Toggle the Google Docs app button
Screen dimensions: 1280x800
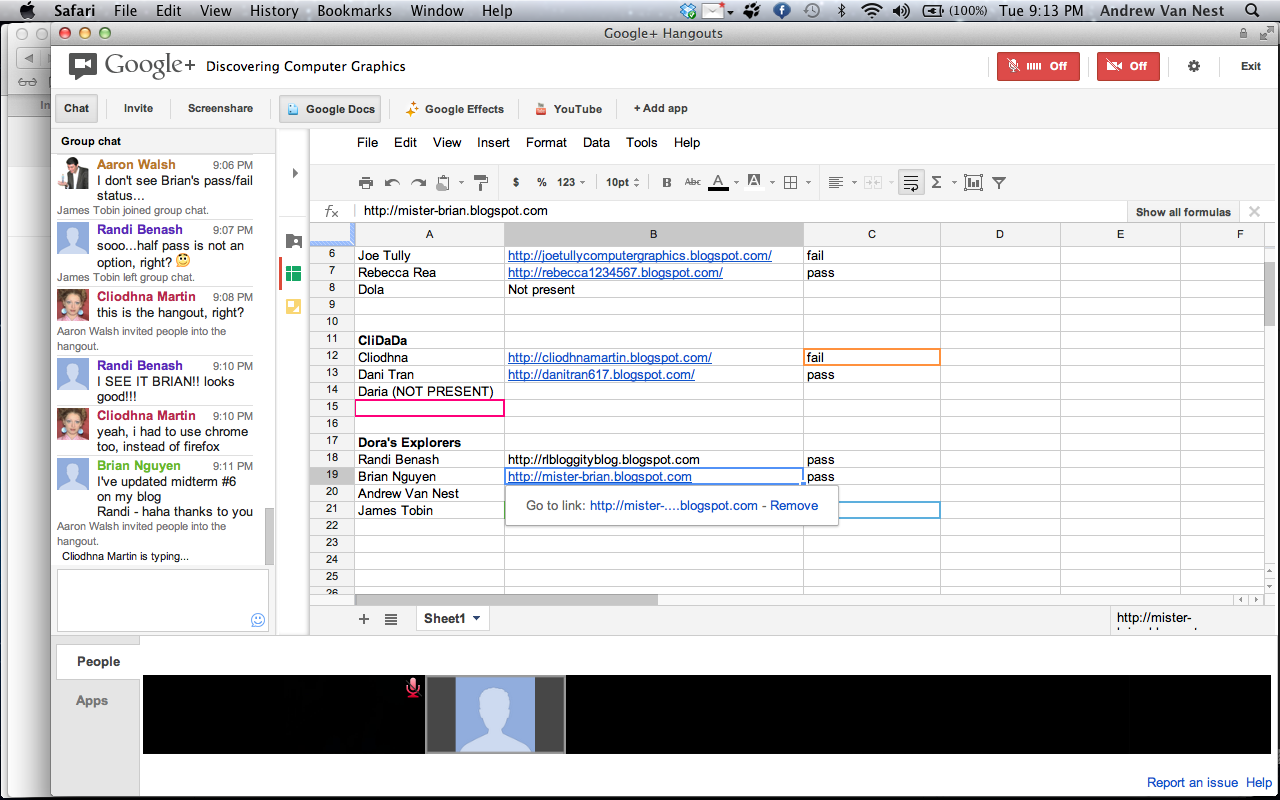(331, 109)
